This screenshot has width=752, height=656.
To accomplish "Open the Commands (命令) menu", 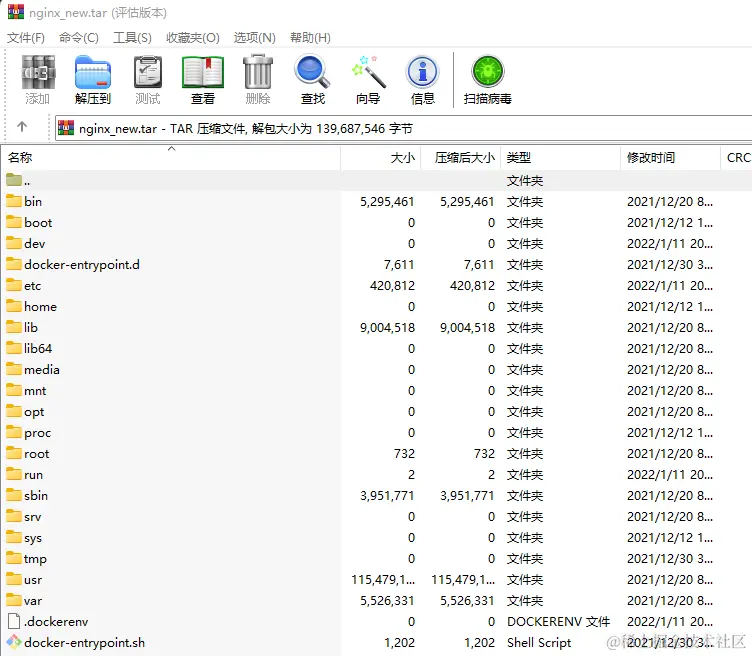I will click(79, 37).
